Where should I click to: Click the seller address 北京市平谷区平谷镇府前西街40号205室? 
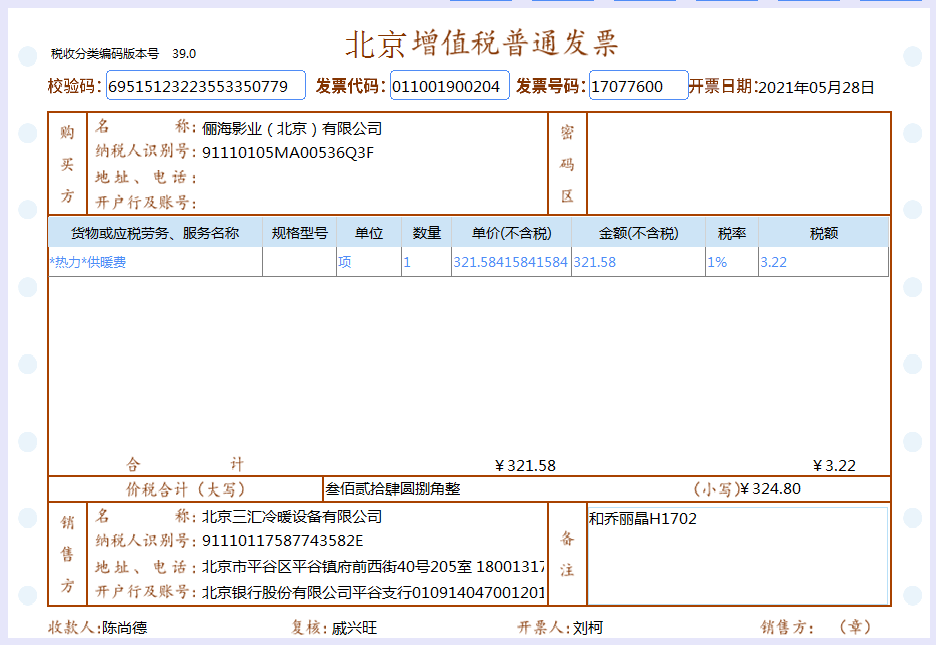point(337,566)
